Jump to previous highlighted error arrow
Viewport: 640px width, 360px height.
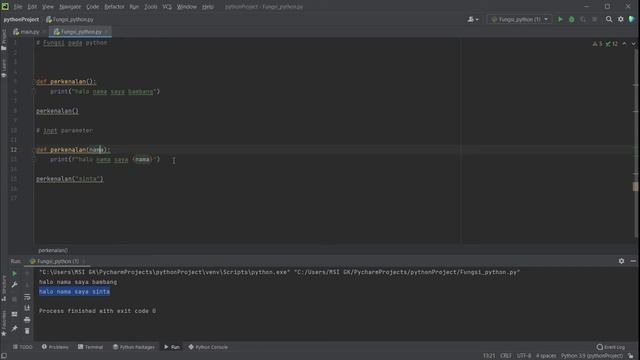tap(624, 43)
